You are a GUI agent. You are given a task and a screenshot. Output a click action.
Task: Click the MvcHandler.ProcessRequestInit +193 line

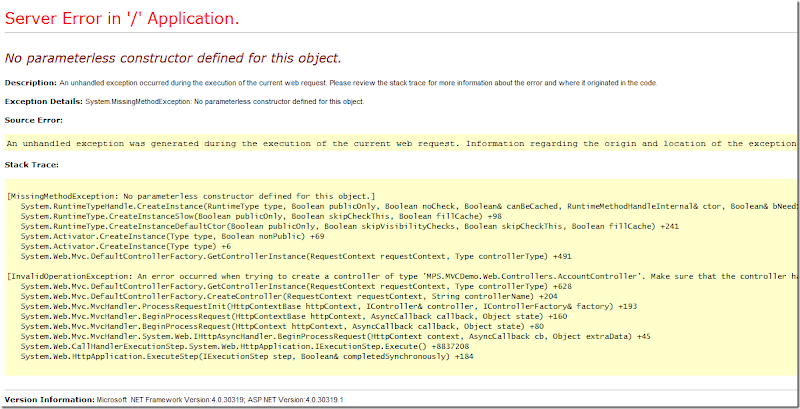(329, 306)
